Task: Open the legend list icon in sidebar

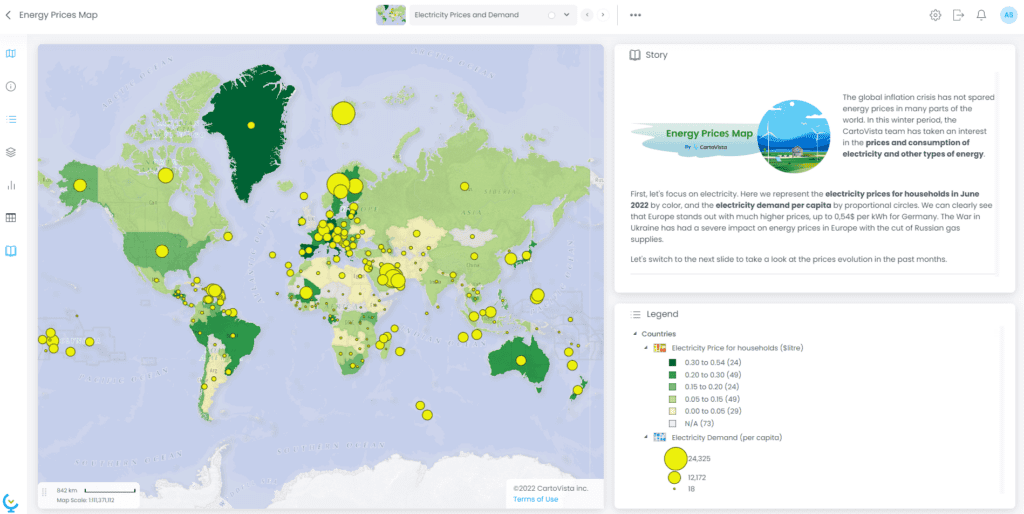Action: (10, 120)
